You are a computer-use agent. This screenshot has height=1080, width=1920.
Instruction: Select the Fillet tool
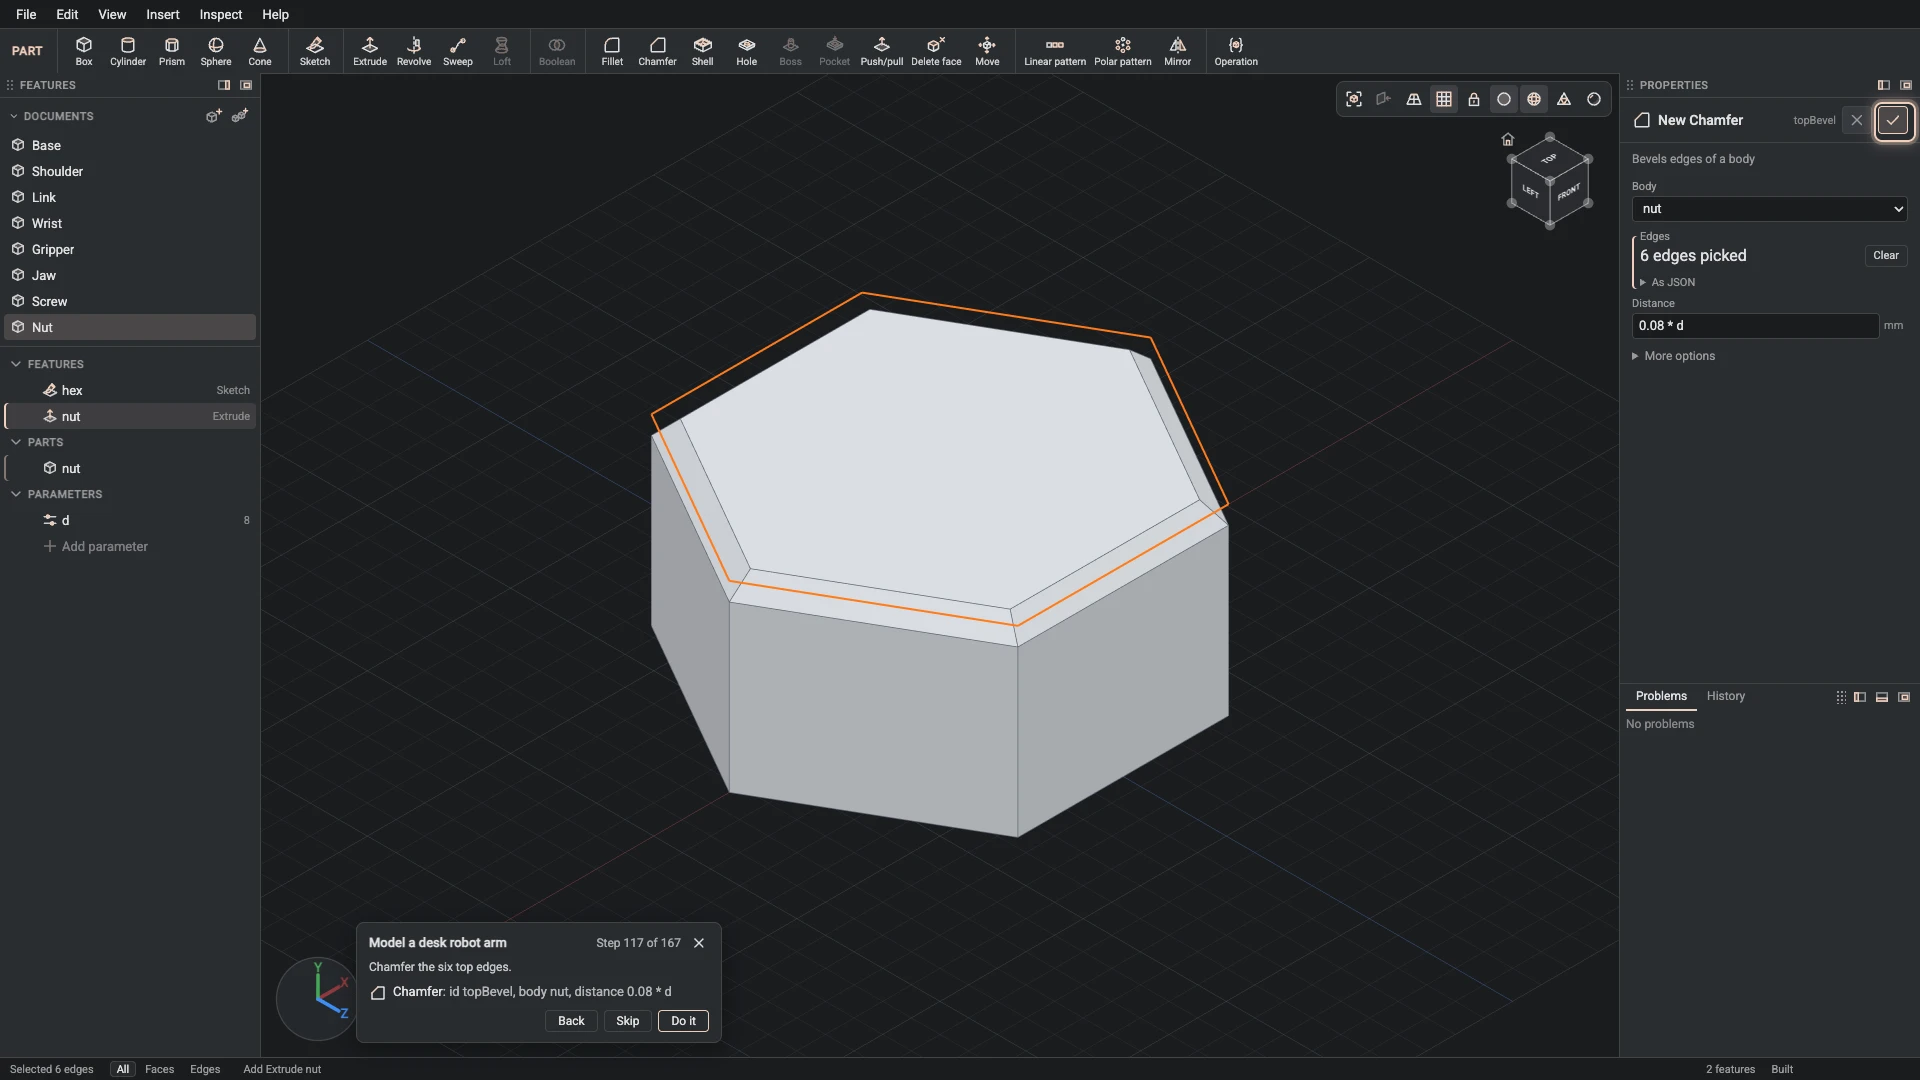pyautogui.click(x=612, y=51)
